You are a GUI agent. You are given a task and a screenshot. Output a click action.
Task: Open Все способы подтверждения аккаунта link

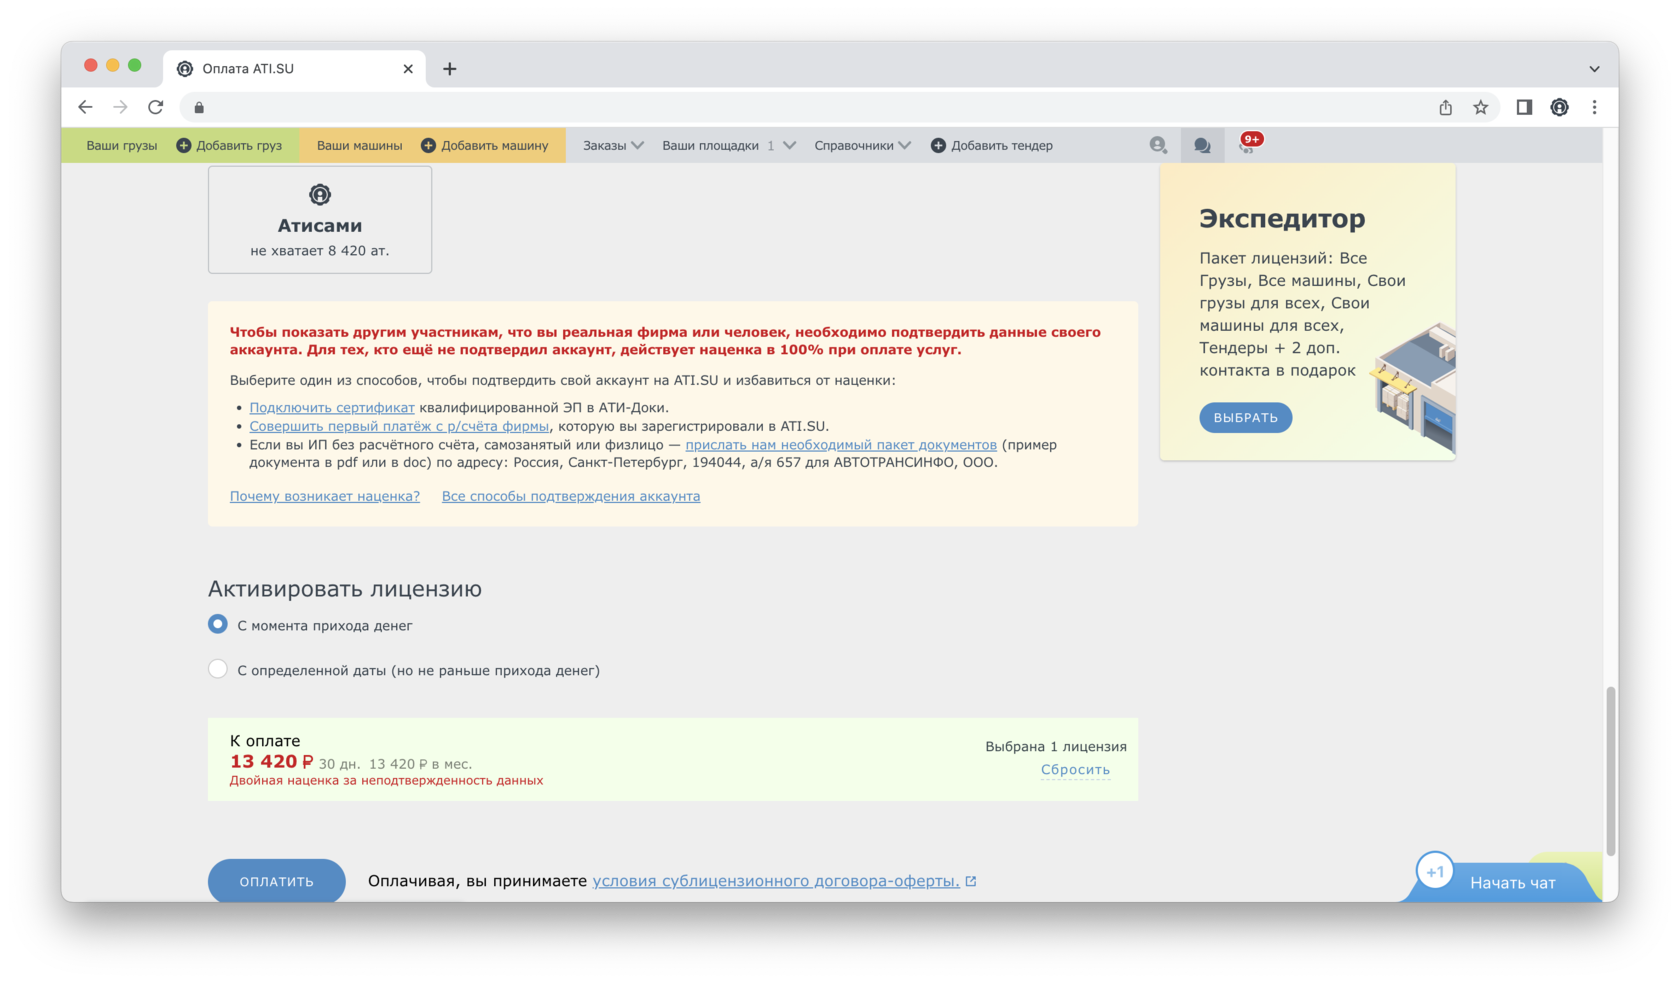point(571,496)
